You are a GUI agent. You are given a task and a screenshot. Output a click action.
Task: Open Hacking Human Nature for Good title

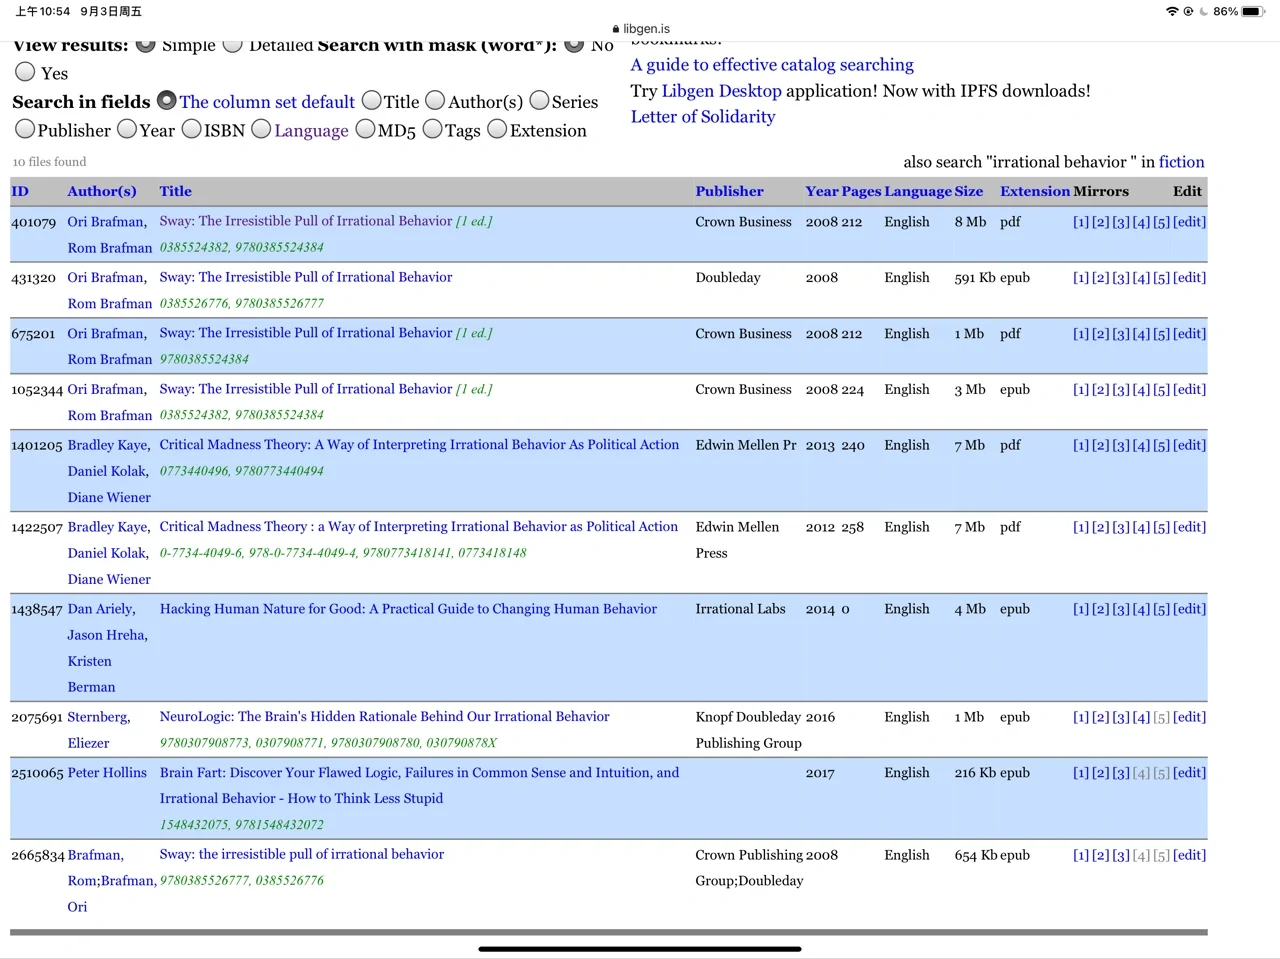408,609
